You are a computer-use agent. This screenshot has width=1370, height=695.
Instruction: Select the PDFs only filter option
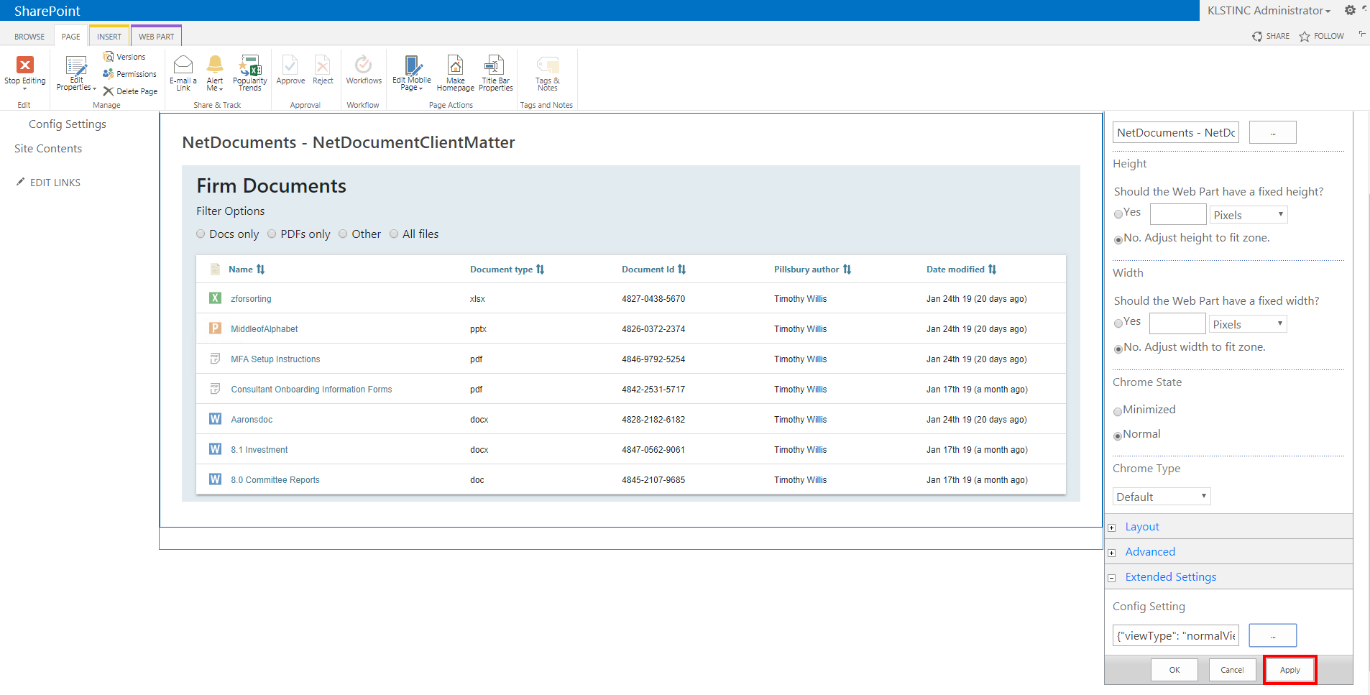click(x=272, y=234)
